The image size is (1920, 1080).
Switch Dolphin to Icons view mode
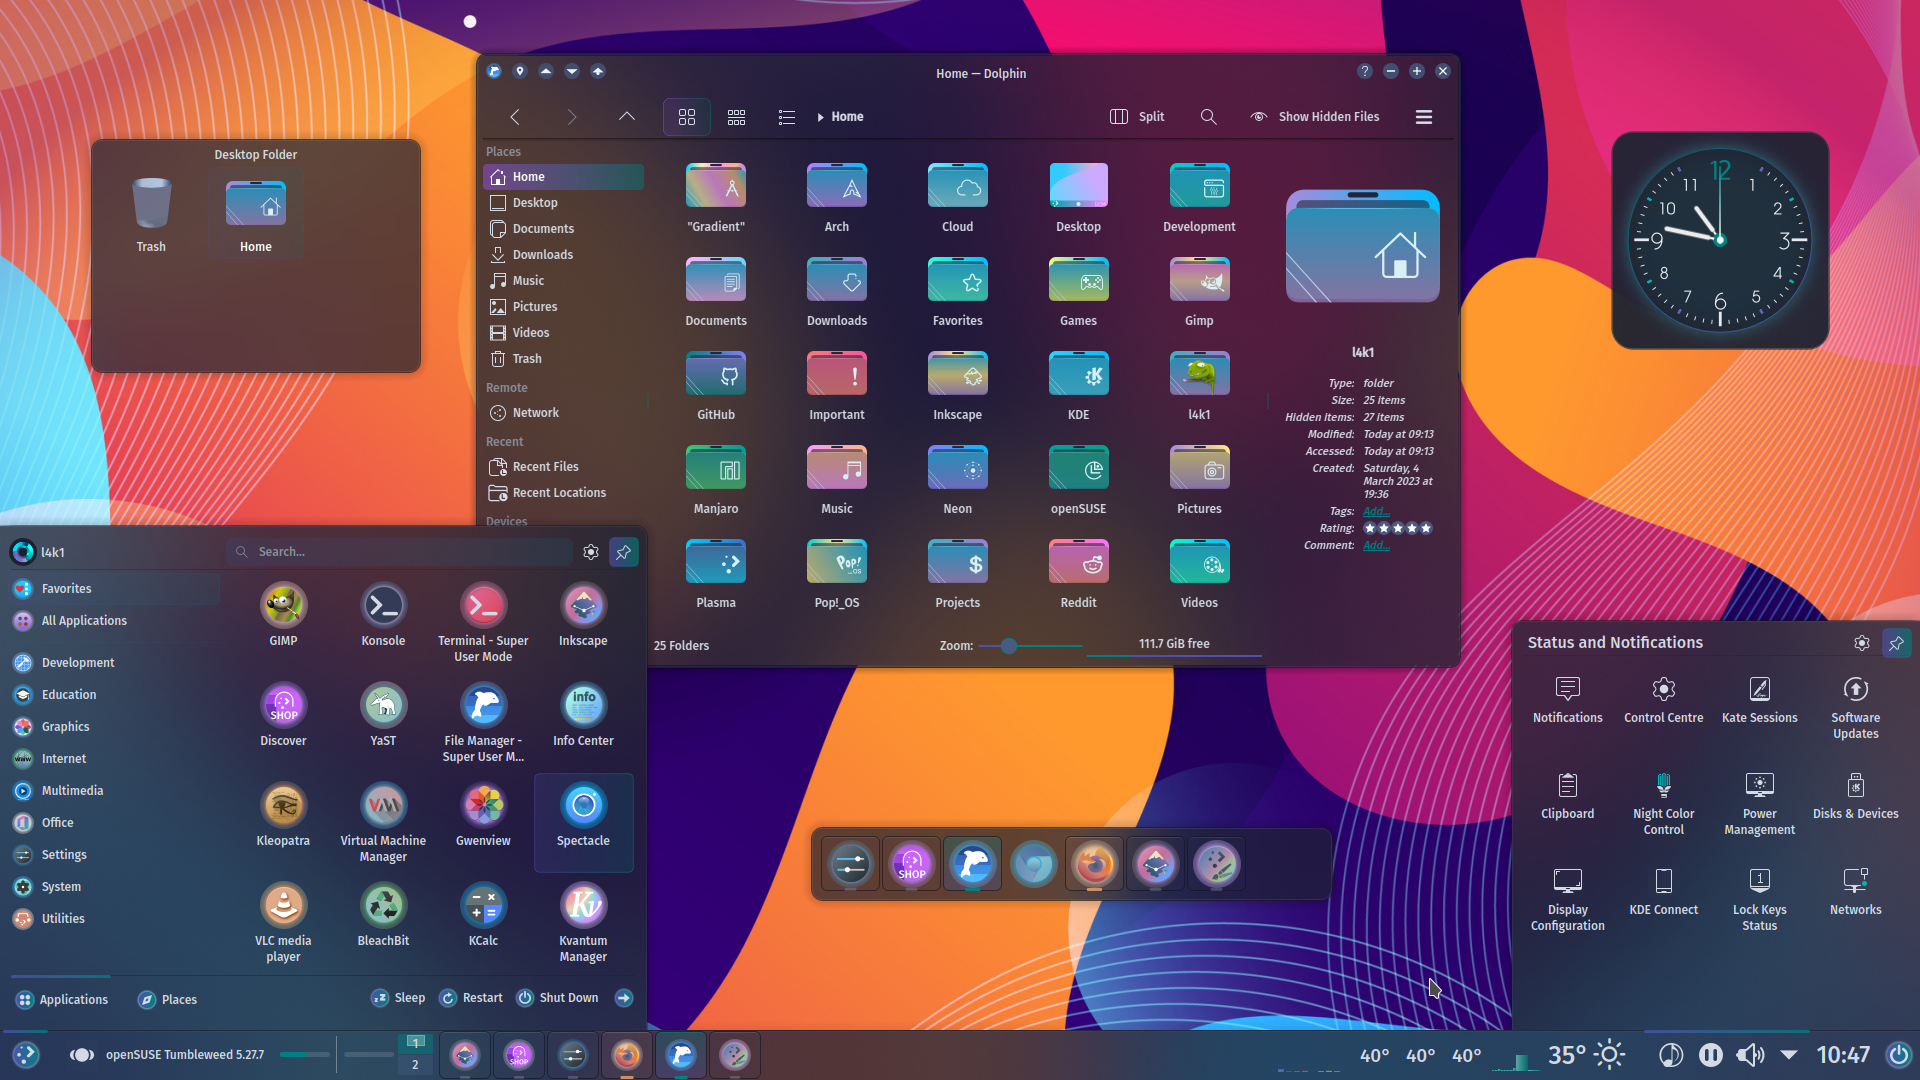tap(687, 117)
